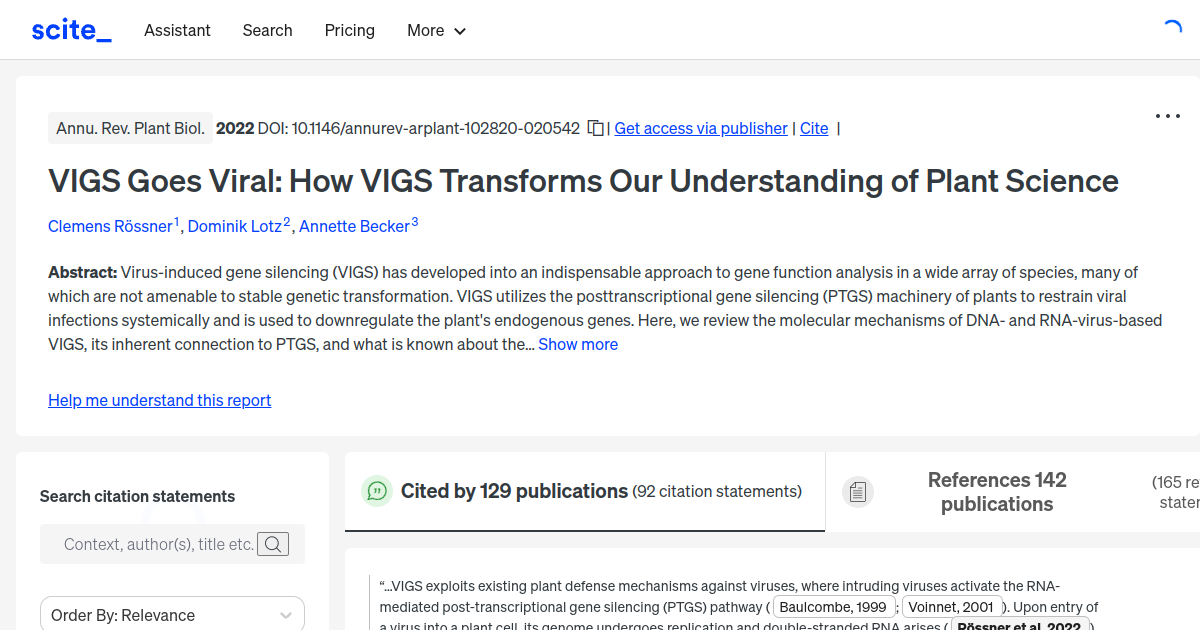Expand the abstract with Show more
Viewport: 1200px width, 630px height.
[578, 344]
